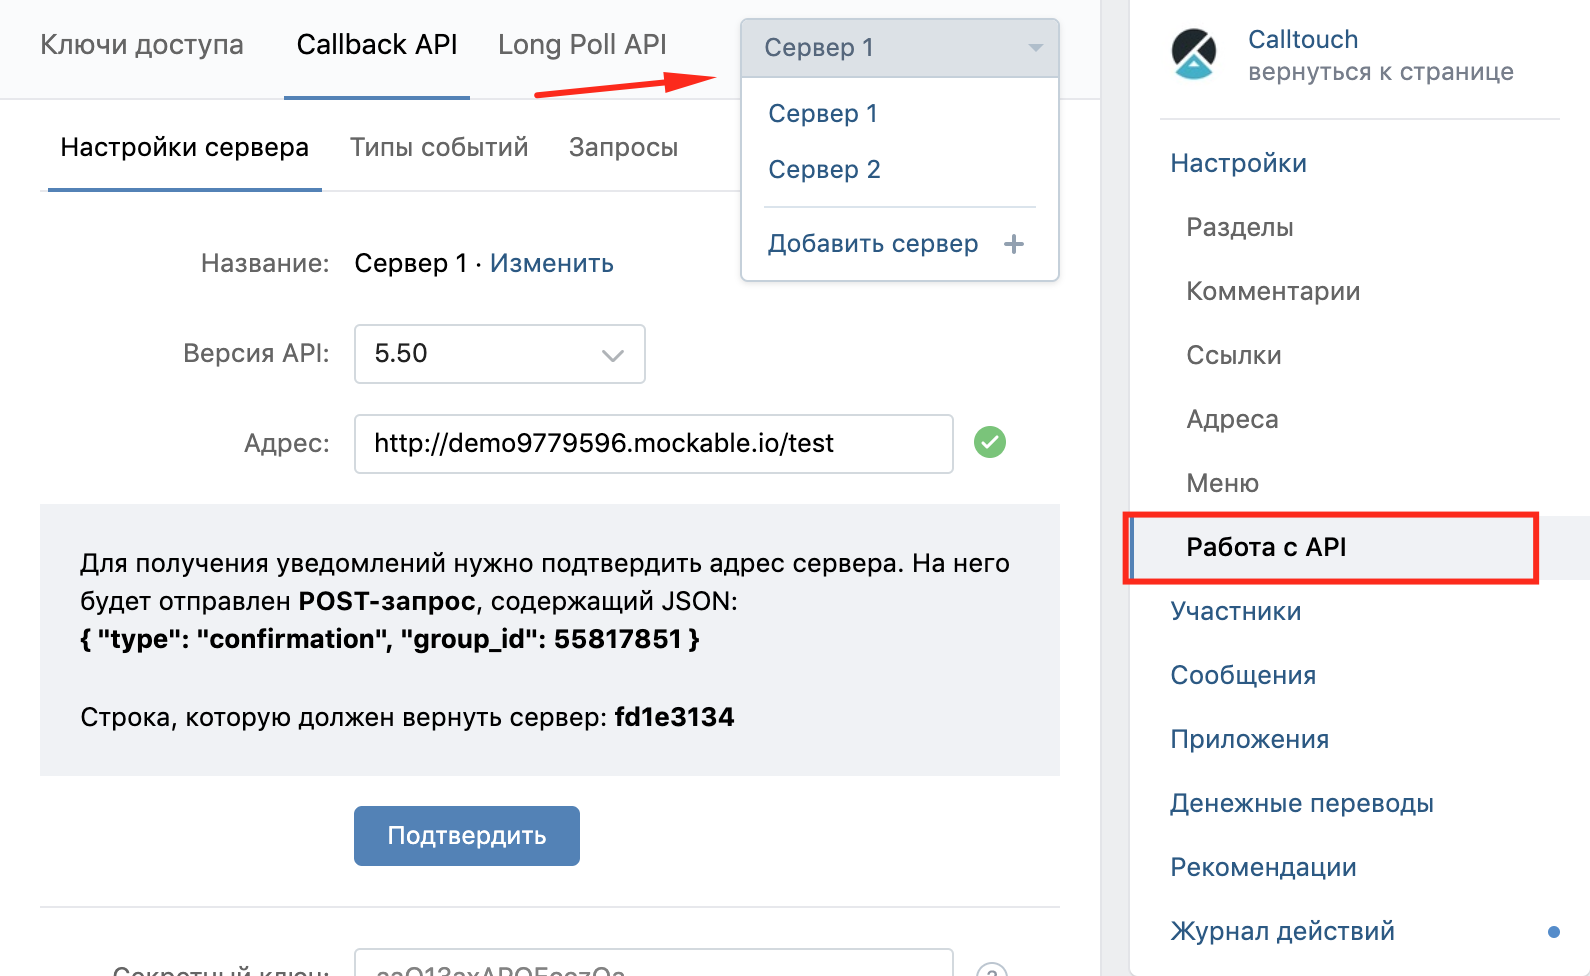
Task: Select the Настройки сервера subtab
Action: 184,148
